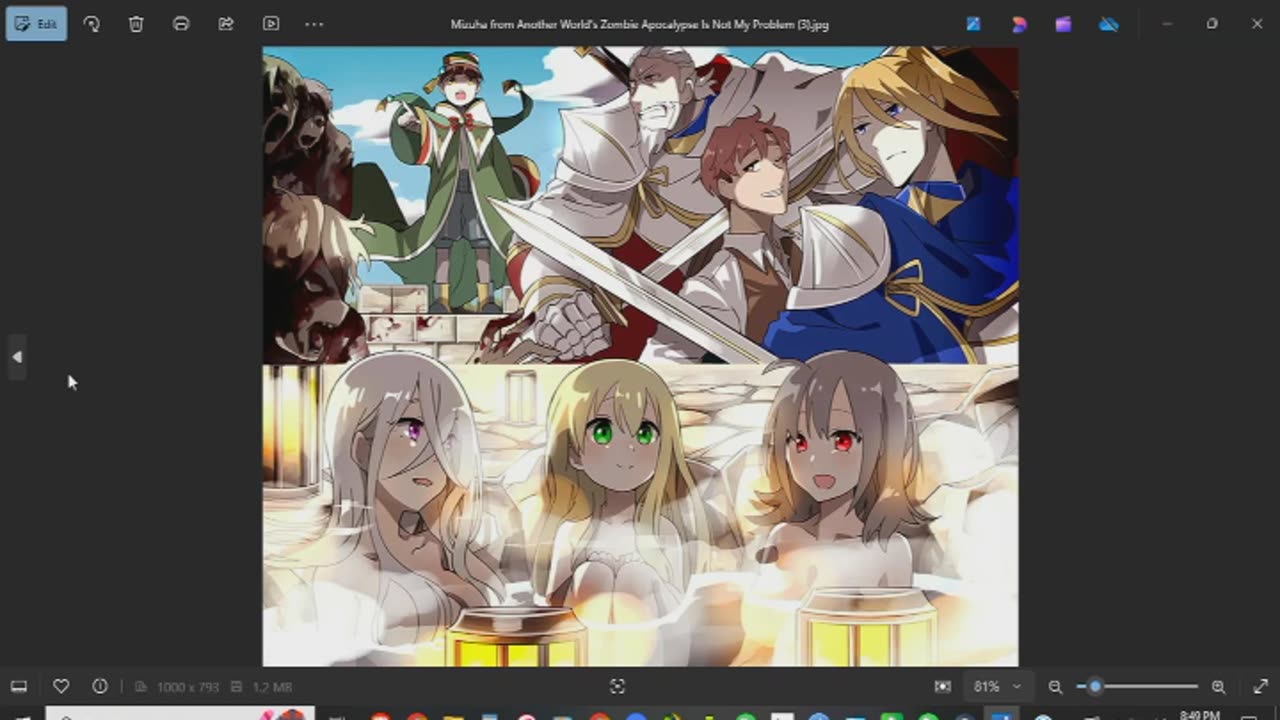Screen dimensions: 1280x720
Task: Show file info with the info icon
Action: pyautogui.click(x=100, y=687)
